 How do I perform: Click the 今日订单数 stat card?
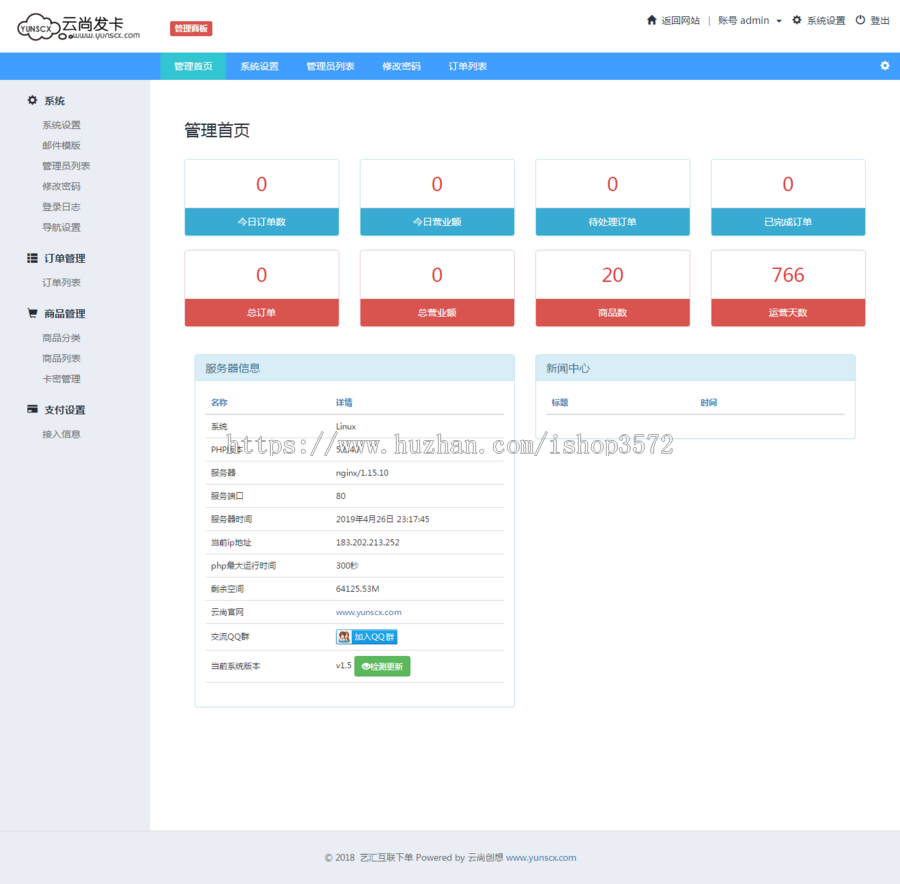[x=262, y=197]
